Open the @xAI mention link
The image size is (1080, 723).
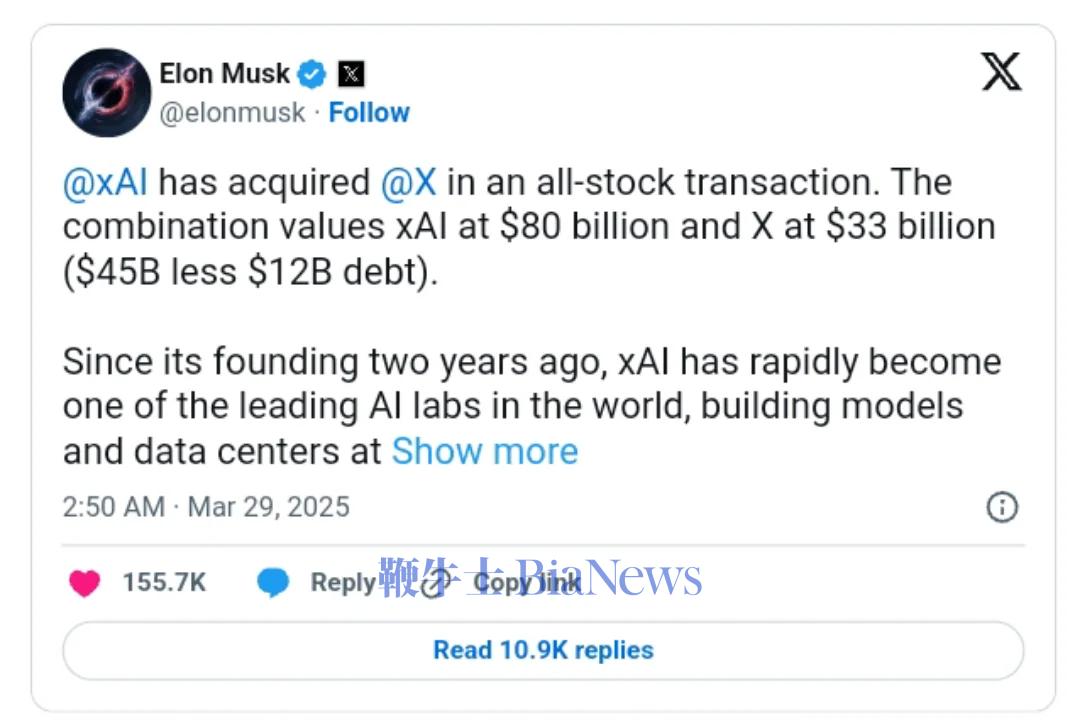pos(105,183)
